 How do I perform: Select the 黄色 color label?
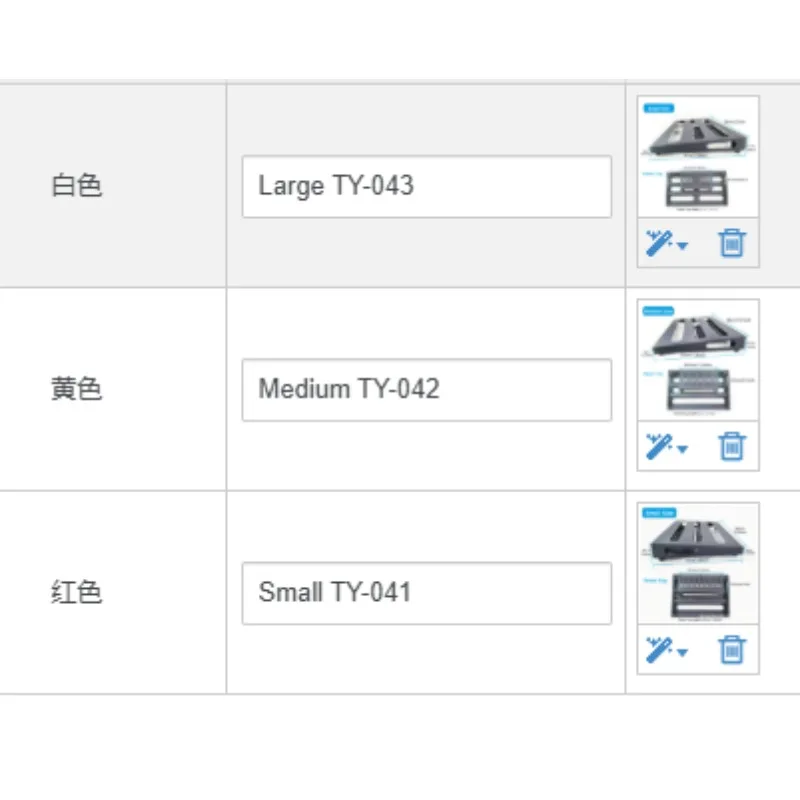77,389
